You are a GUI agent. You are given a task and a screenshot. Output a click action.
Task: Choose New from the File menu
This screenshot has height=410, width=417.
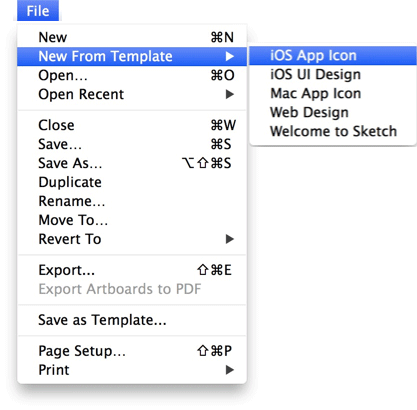[132, 37]
